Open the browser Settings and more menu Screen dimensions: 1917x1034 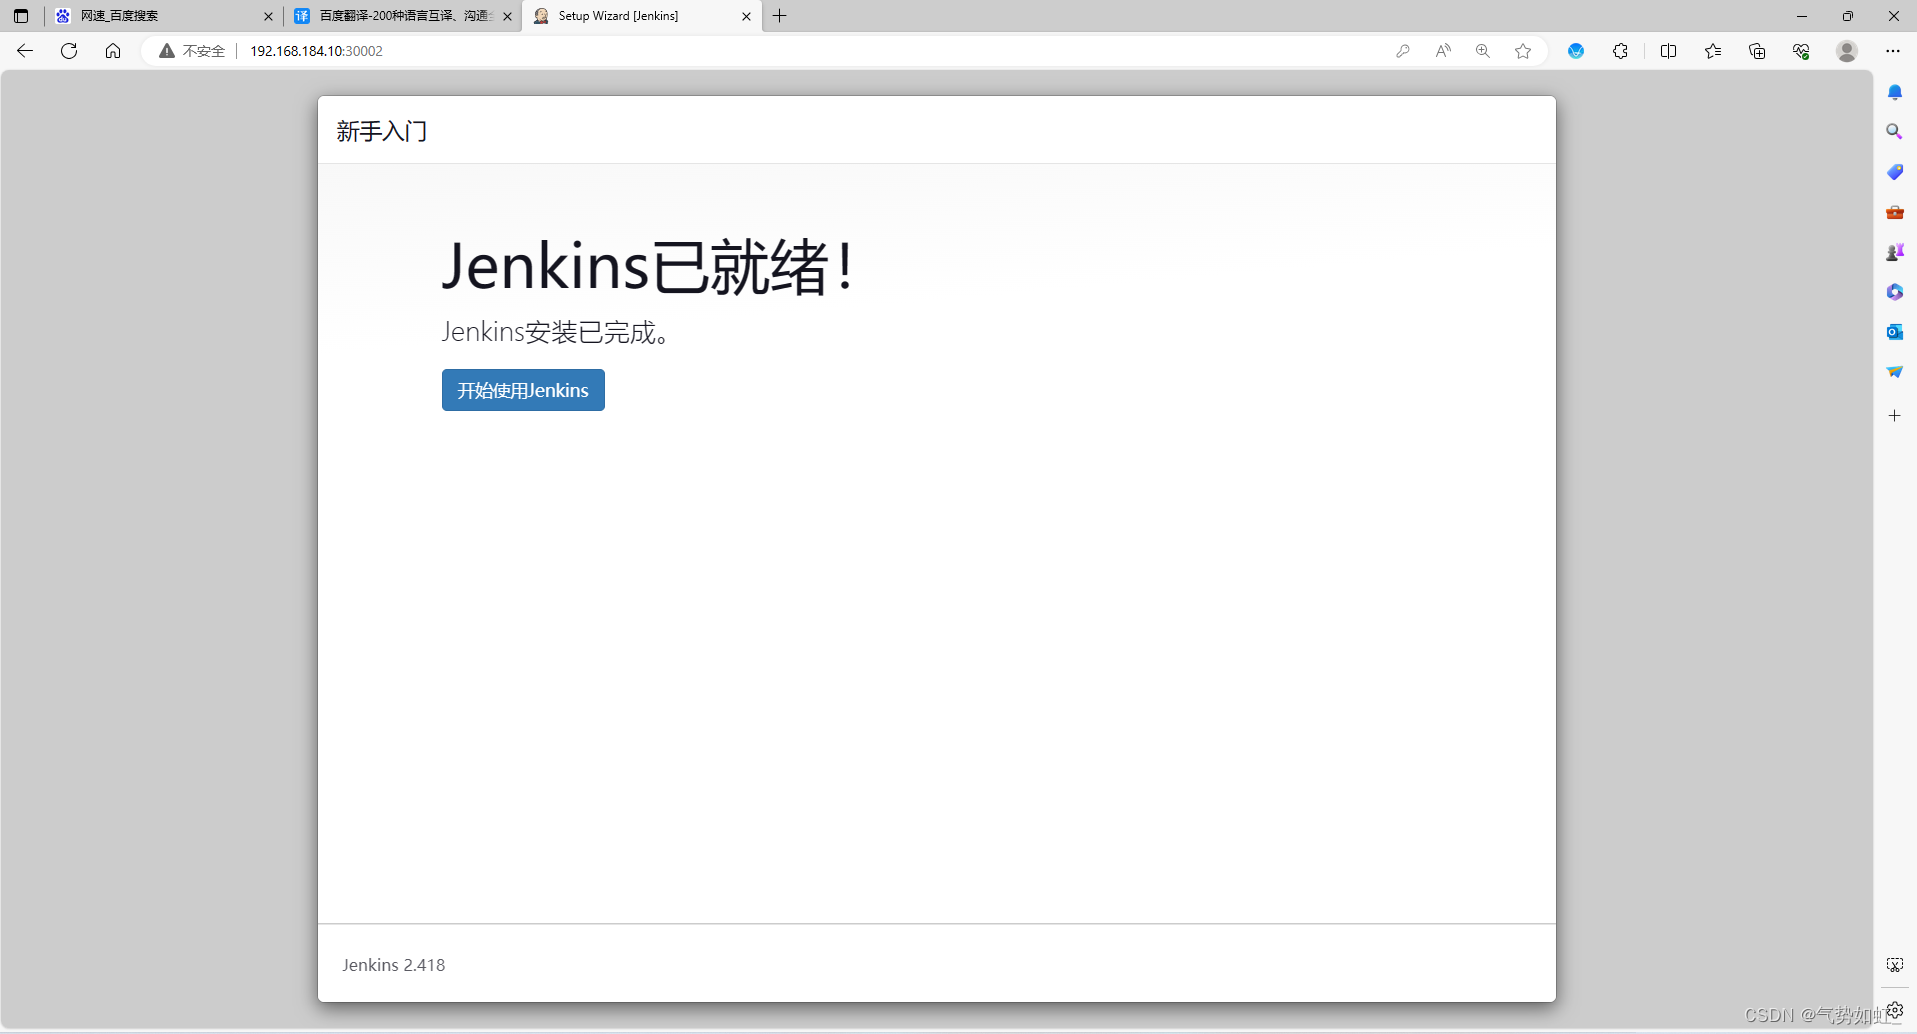pyautogui.click(x=1893, y=51)
